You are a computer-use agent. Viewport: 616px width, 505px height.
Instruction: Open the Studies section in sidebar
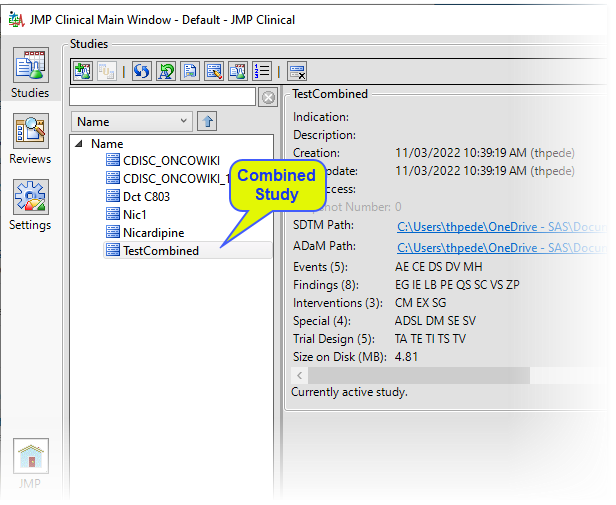pyautogui.click(x=30, y=74)
